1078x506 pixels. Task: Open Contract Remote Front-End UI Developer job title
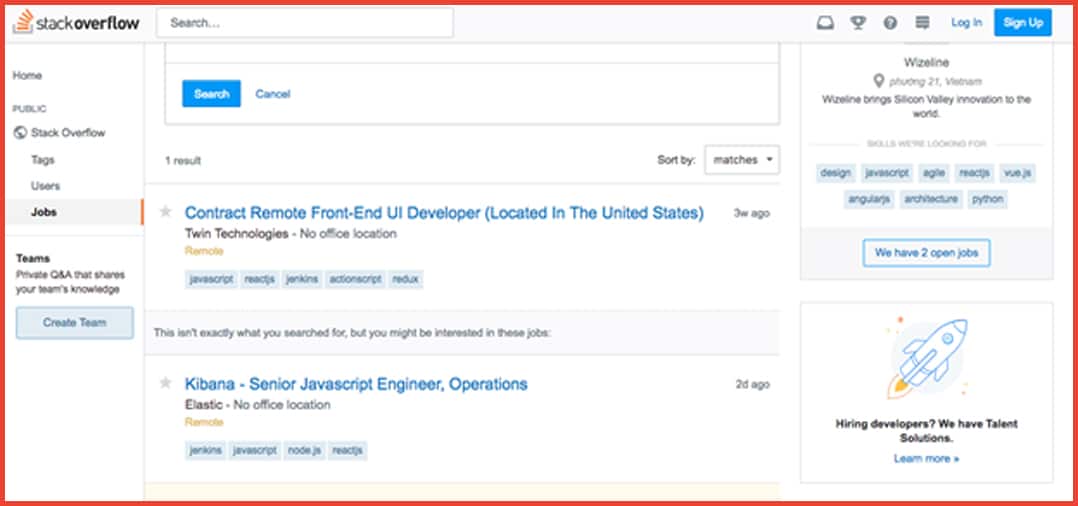444,213
